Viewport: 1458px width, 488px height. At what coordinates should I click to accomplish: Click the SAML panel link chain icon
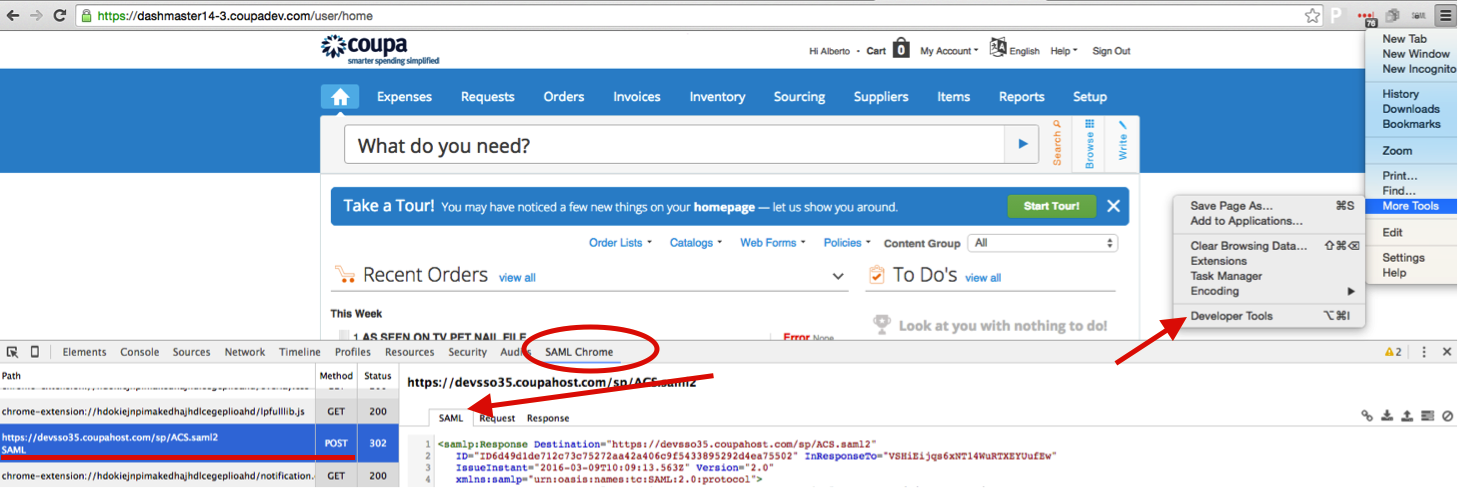tap(1367, 416)
